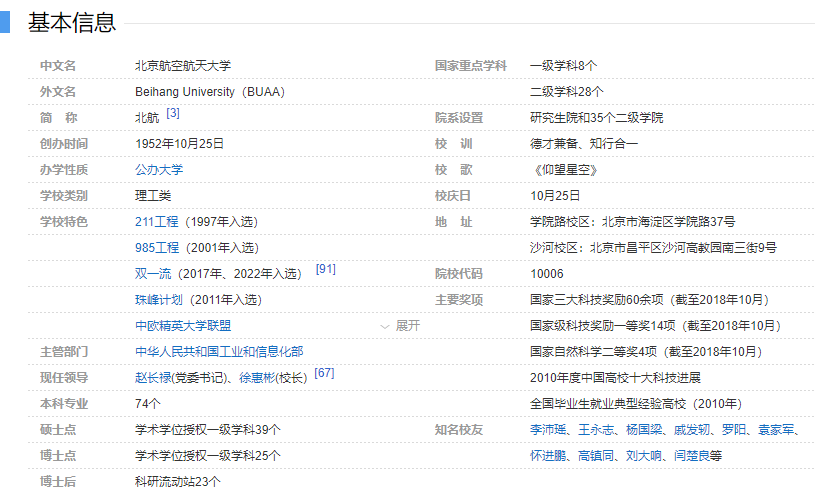This screenshot has height=494, width=815.
Task: Open alumnus 罗阳 link
Action: tap(734, 430)
